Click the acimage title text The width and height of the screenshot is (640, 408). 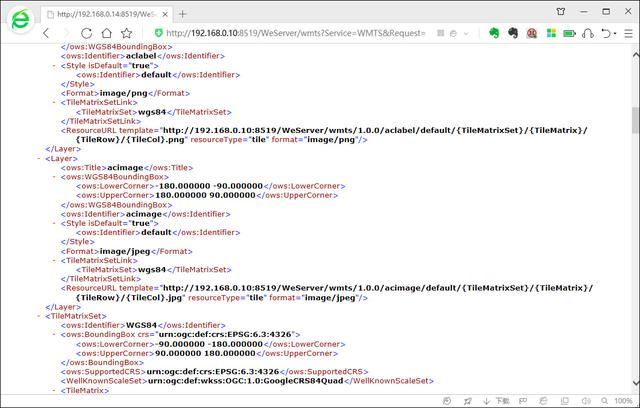coord(125,168)
